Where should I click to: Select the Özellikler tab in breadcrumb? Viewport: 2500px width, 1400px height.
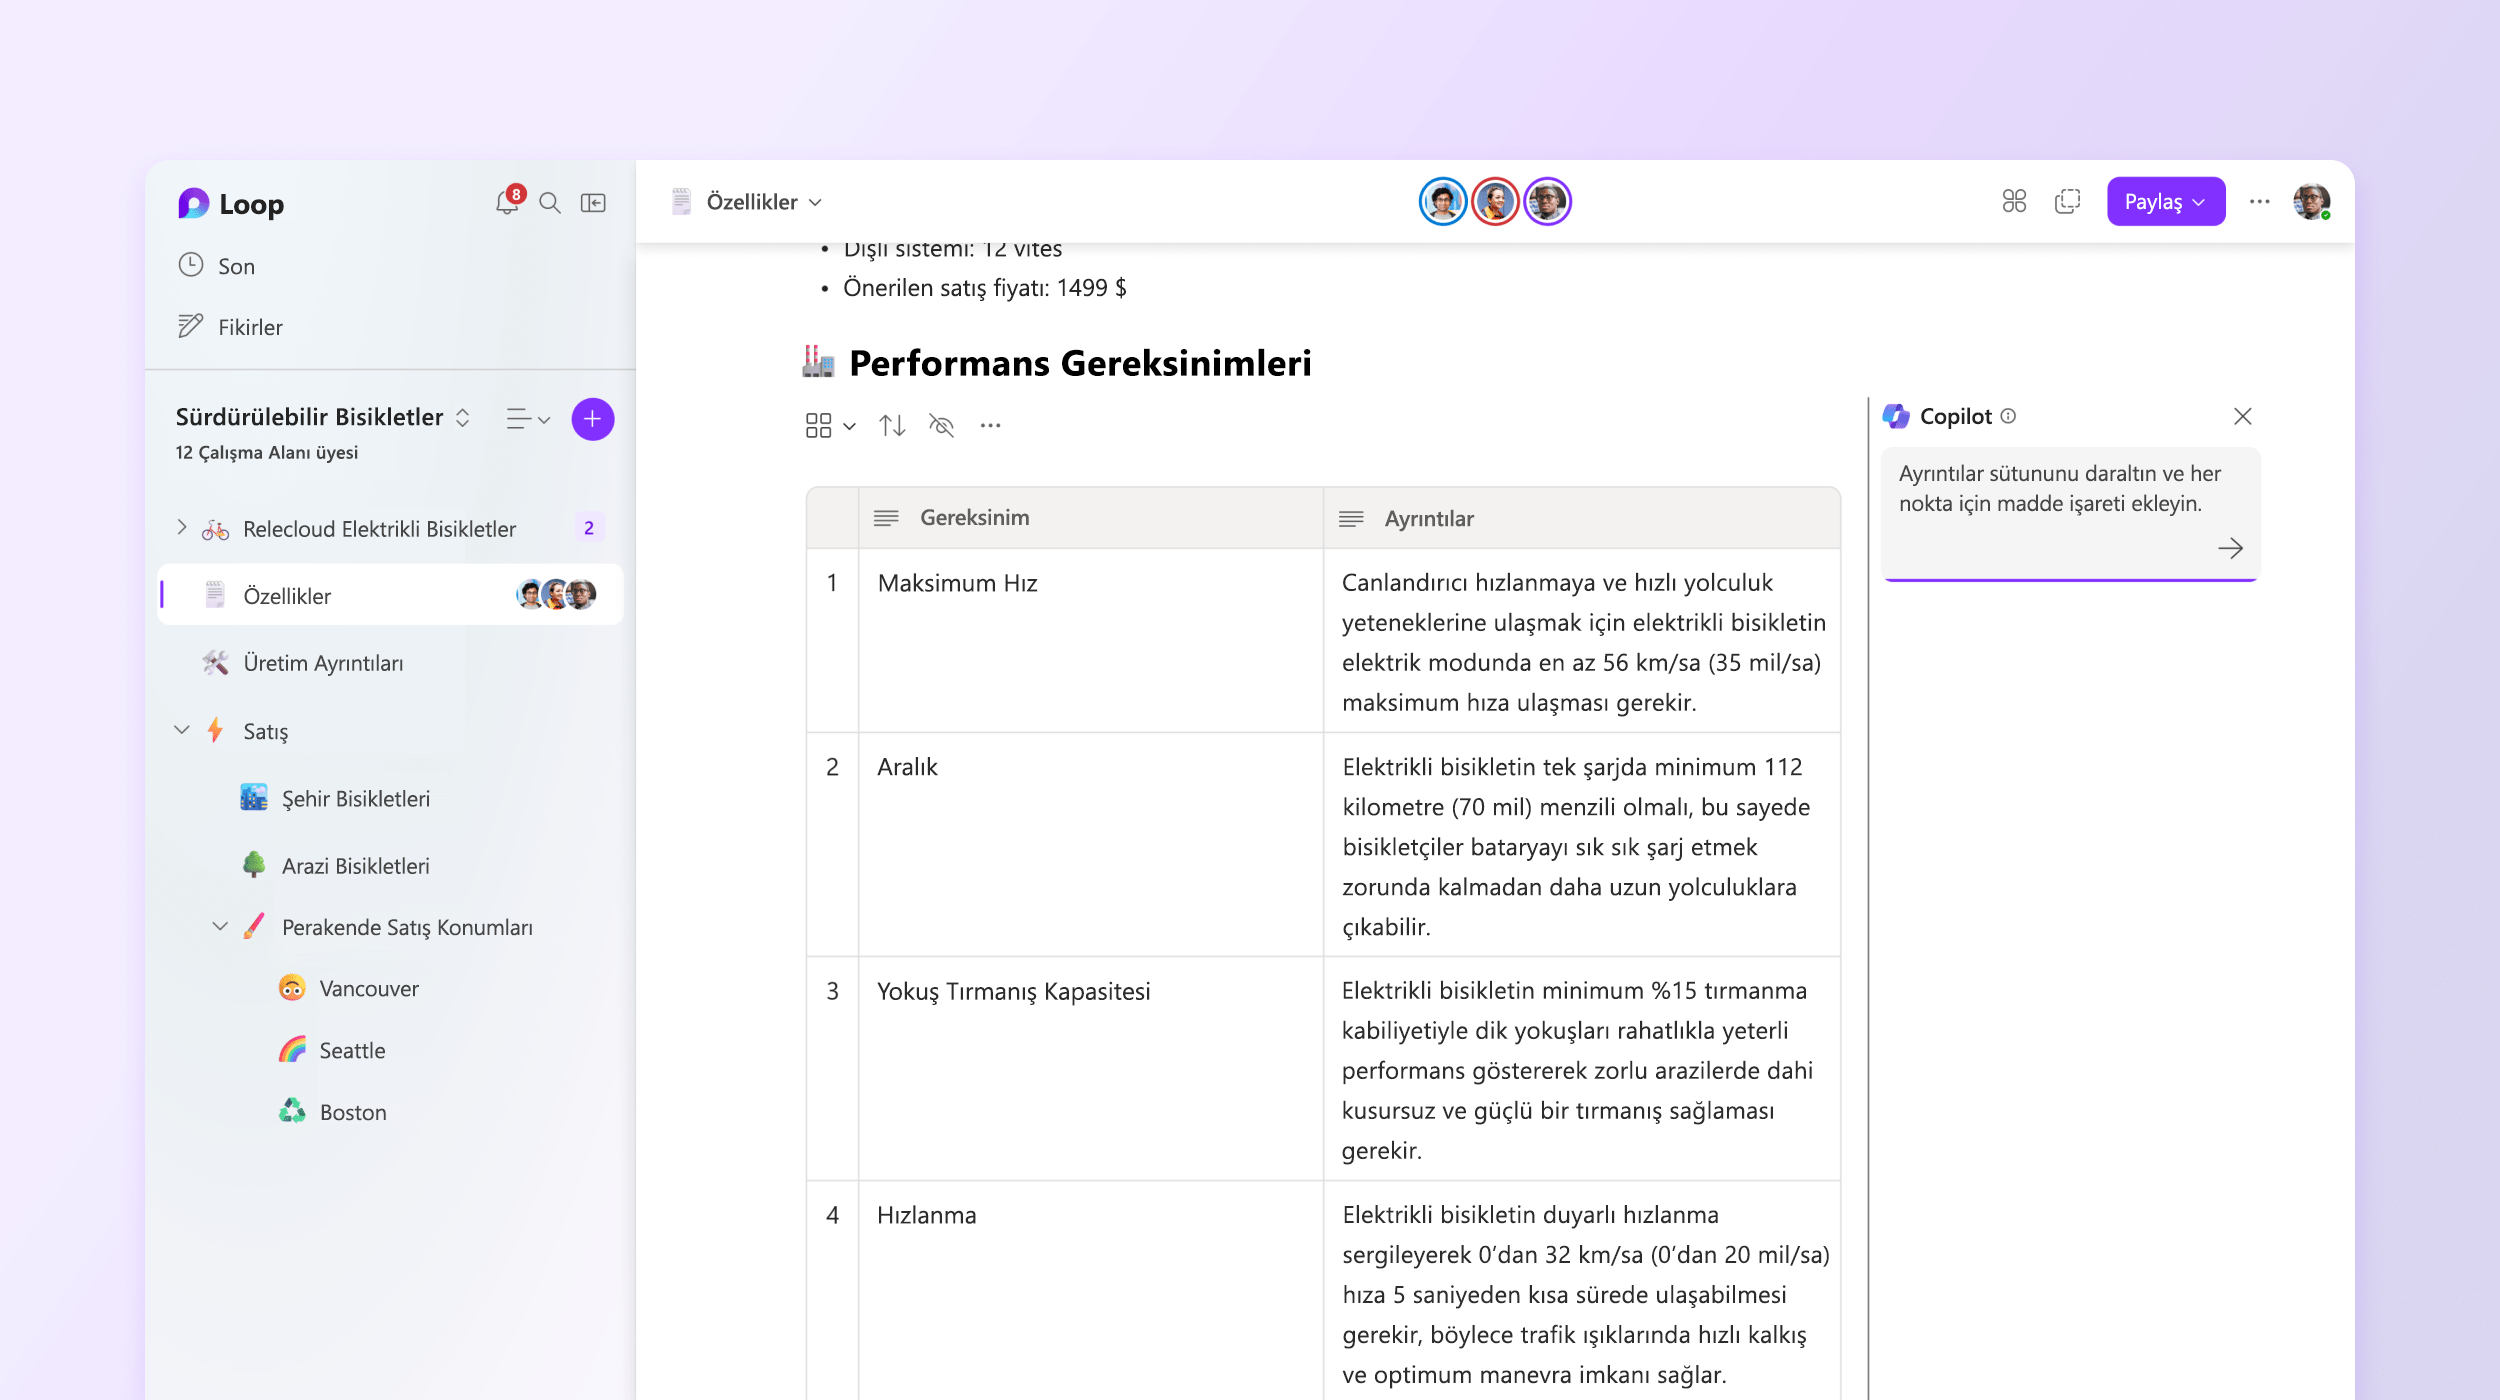(x=757, y=201)
